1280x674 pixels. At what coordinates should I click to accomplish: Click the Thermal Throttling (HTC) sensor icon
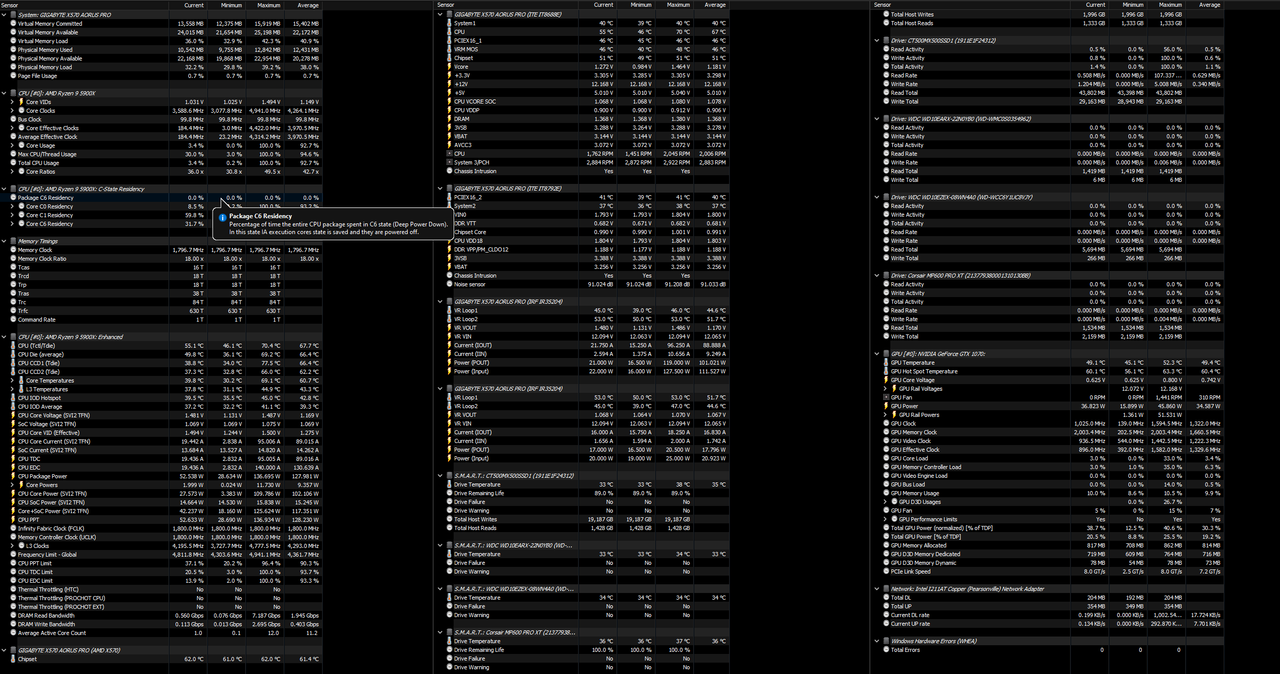coord(13,589)
